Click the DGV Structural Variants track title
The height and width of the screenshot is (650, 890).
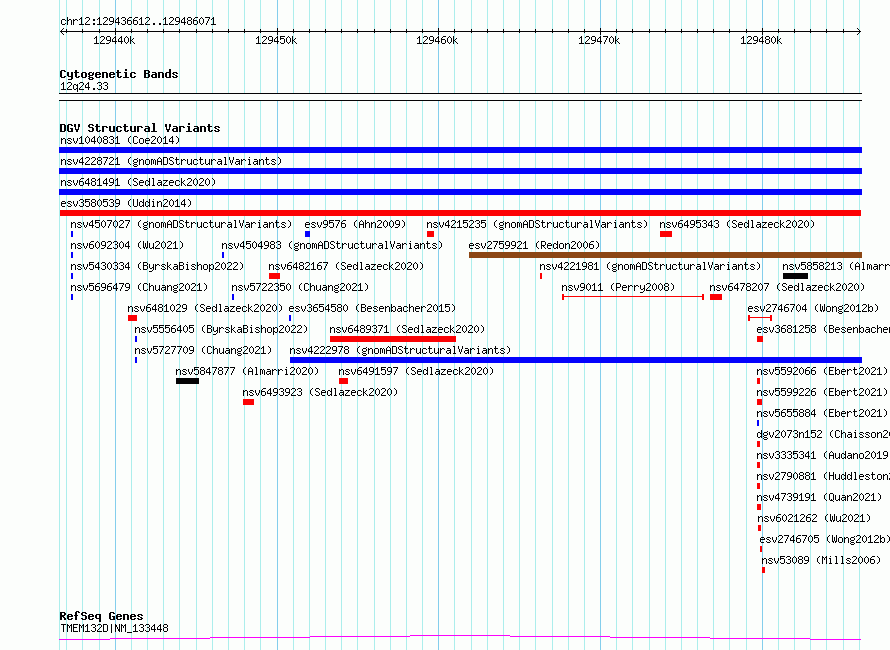(x=140, y=128)
